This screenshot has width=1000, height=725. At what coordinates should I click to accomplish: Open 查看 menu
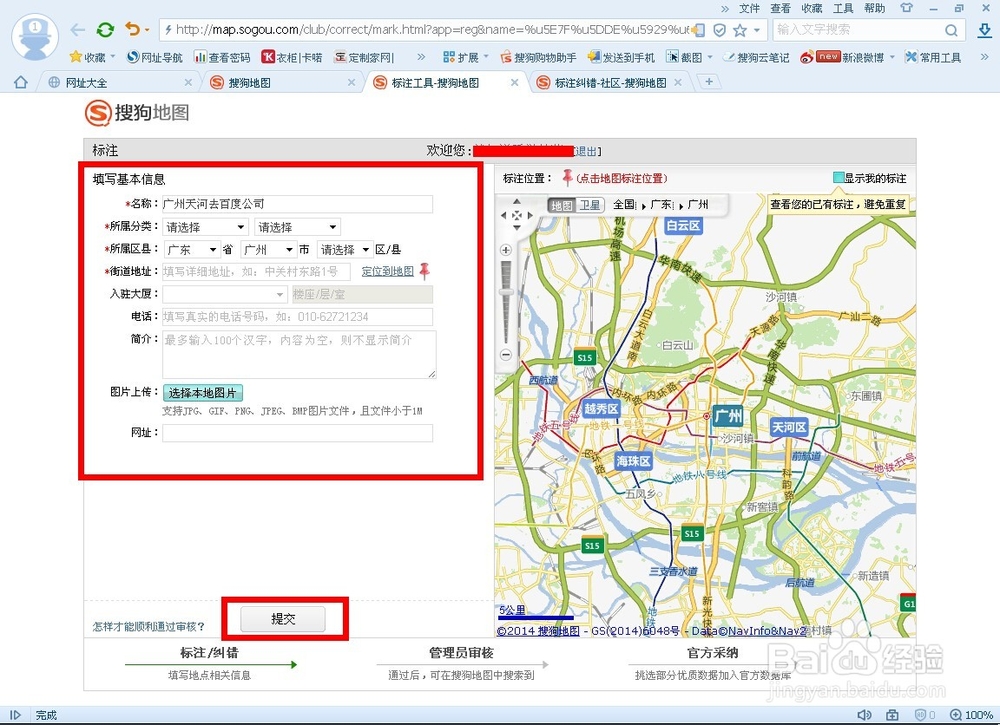coord(780,8)
